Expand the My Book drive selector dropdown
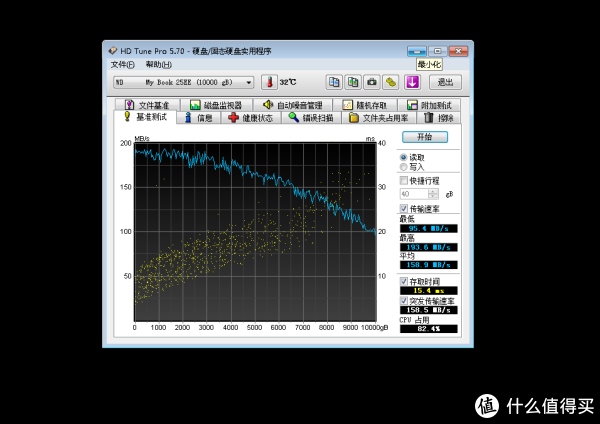The width and height of the screenshot is (600, 424). click(249, 83)
